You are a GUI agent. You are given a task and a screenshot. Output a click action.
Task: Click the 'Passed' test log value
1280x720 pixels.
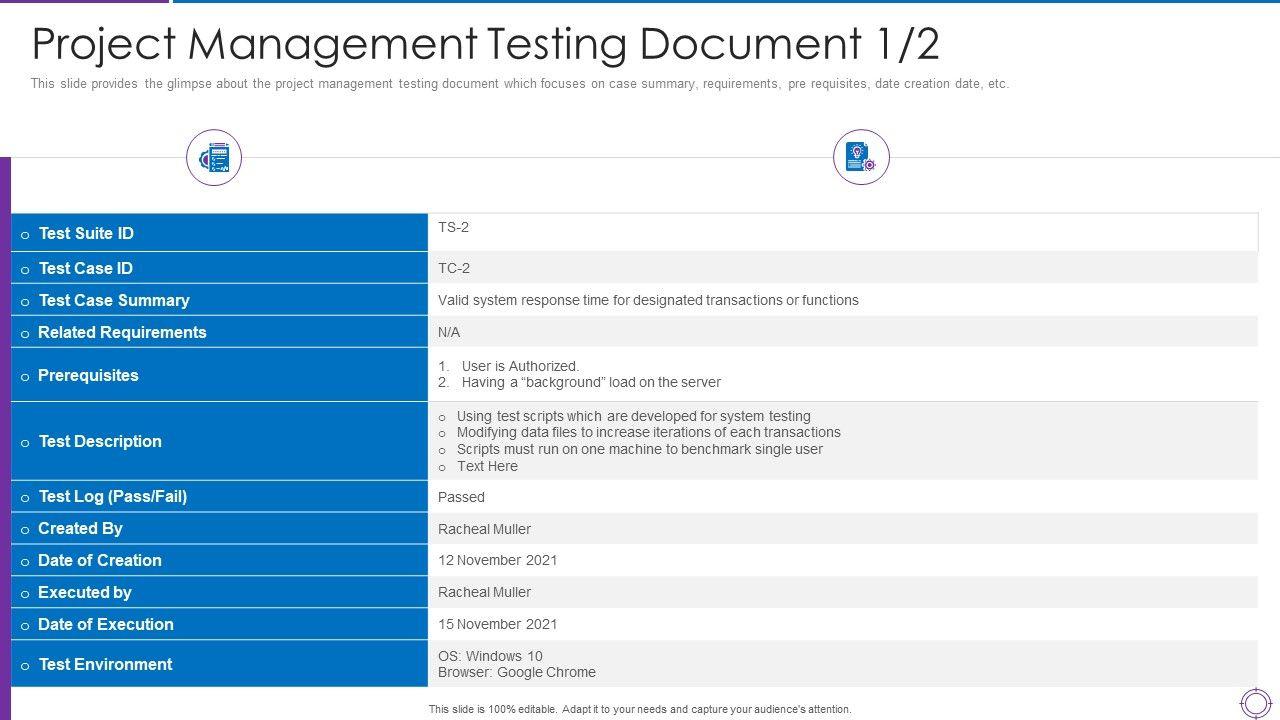coord(461,497)
